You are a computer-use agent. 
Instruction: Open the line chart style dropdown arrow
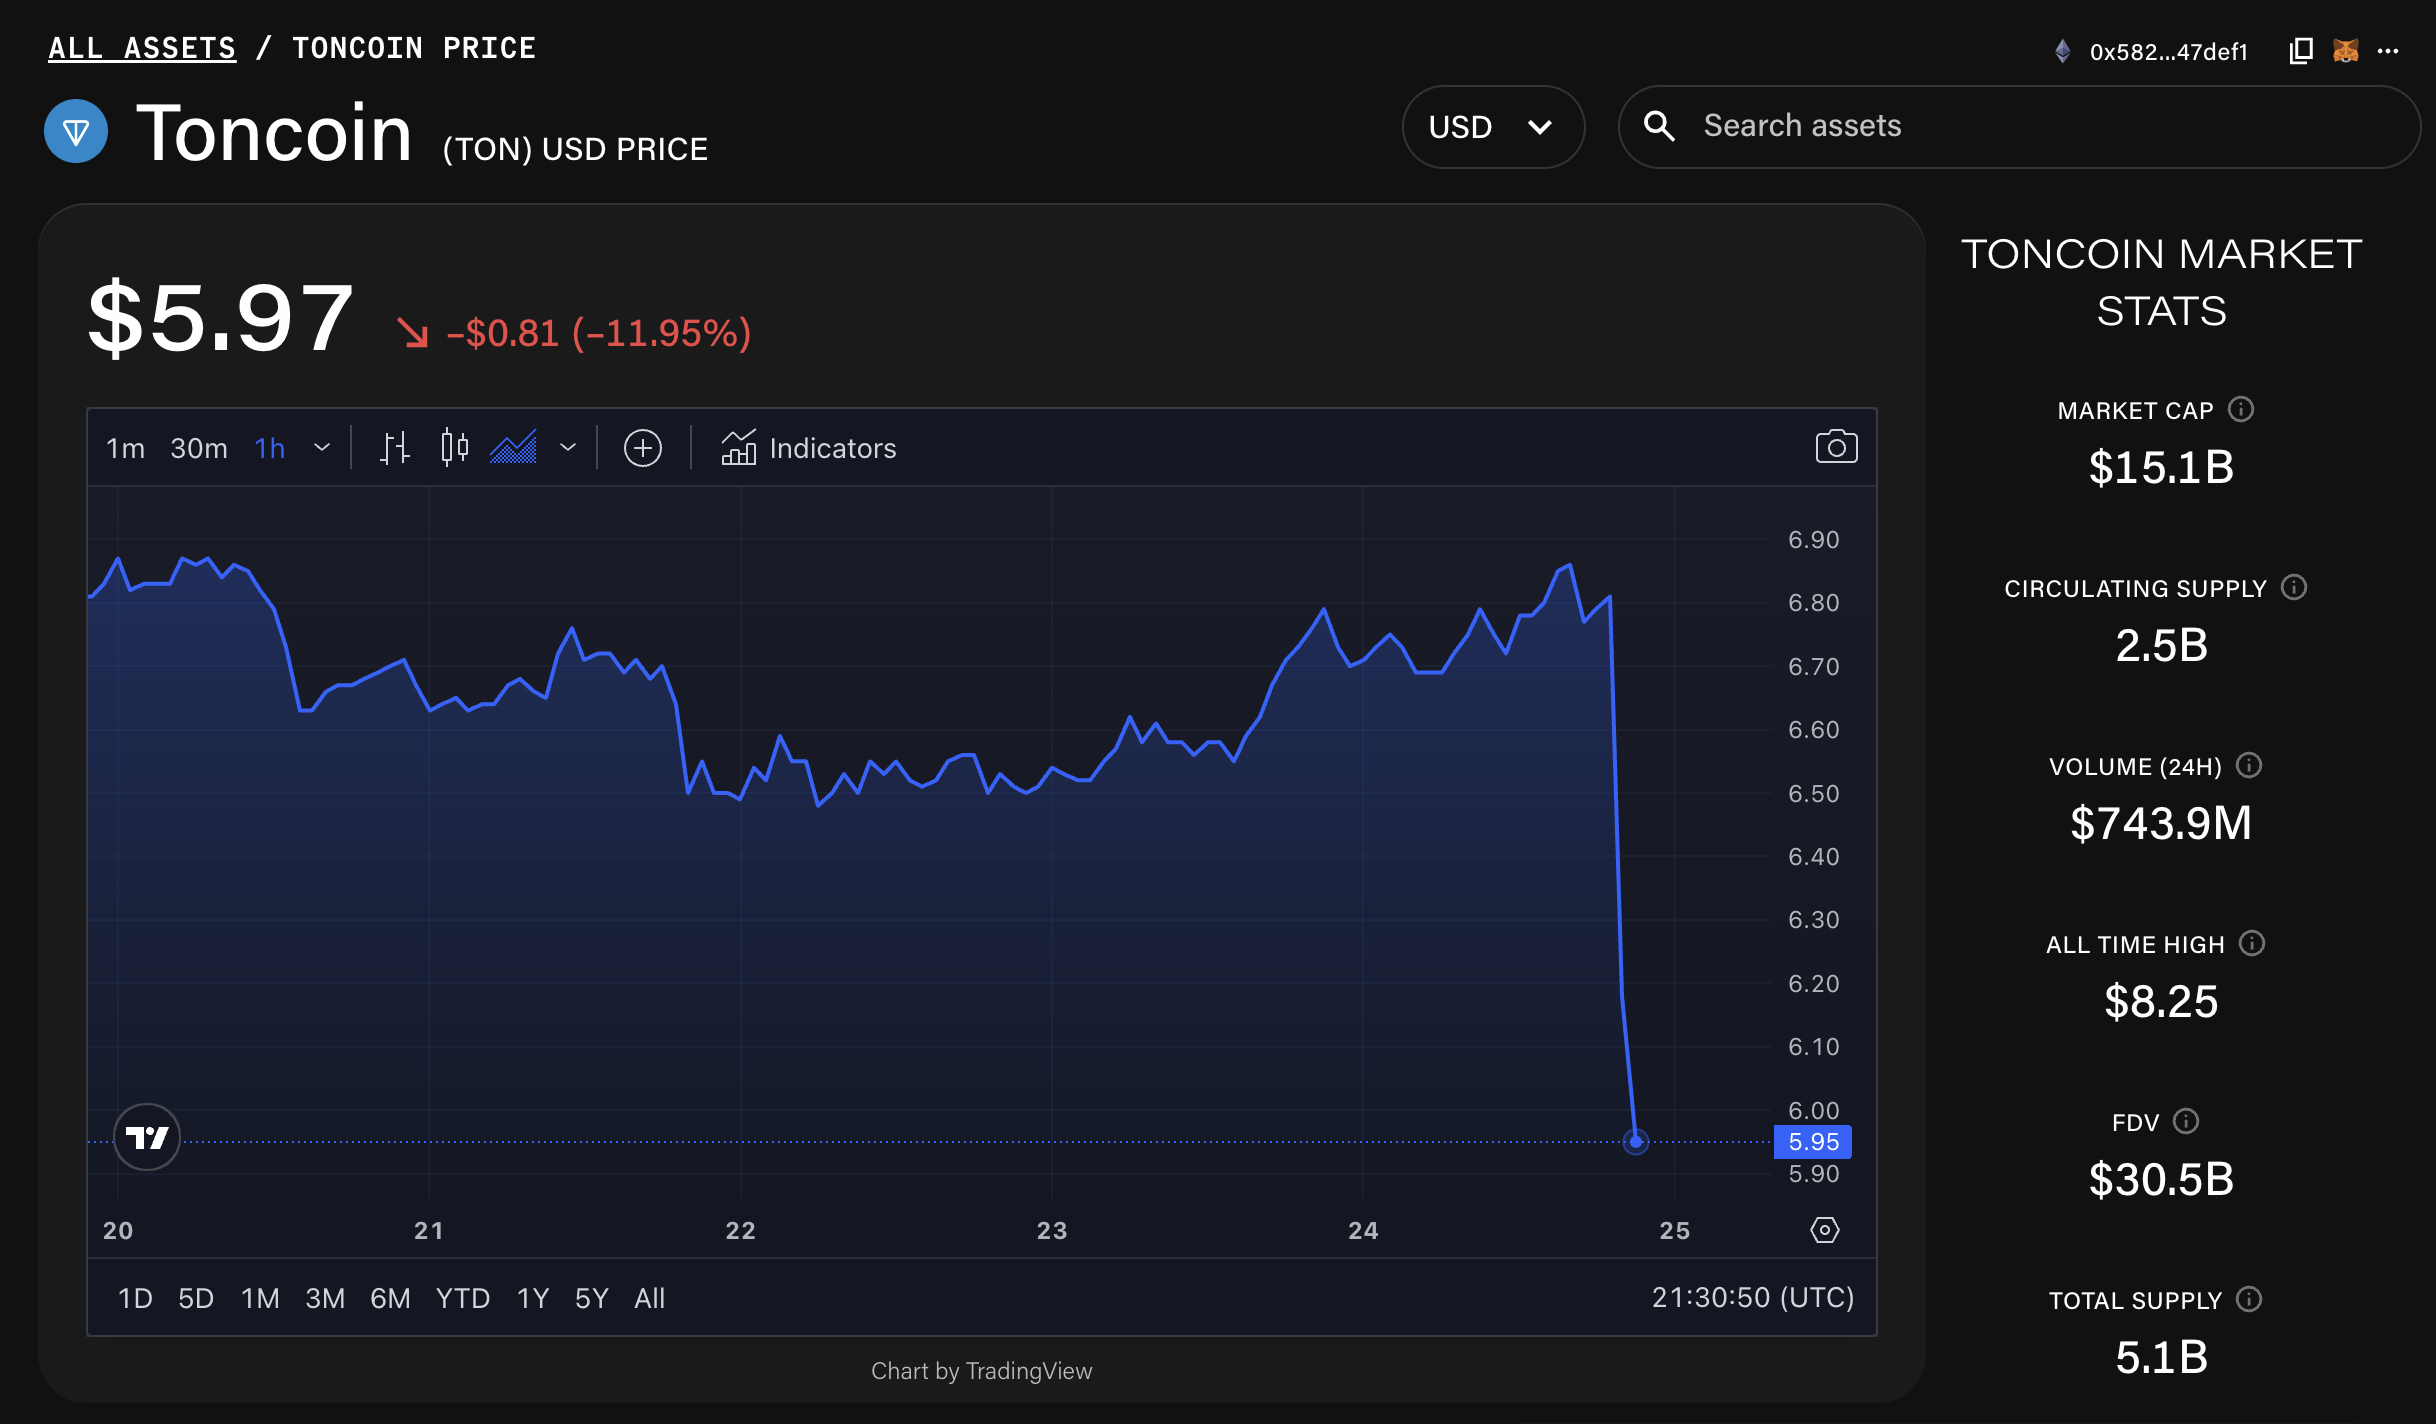click(x=568, y=448)
